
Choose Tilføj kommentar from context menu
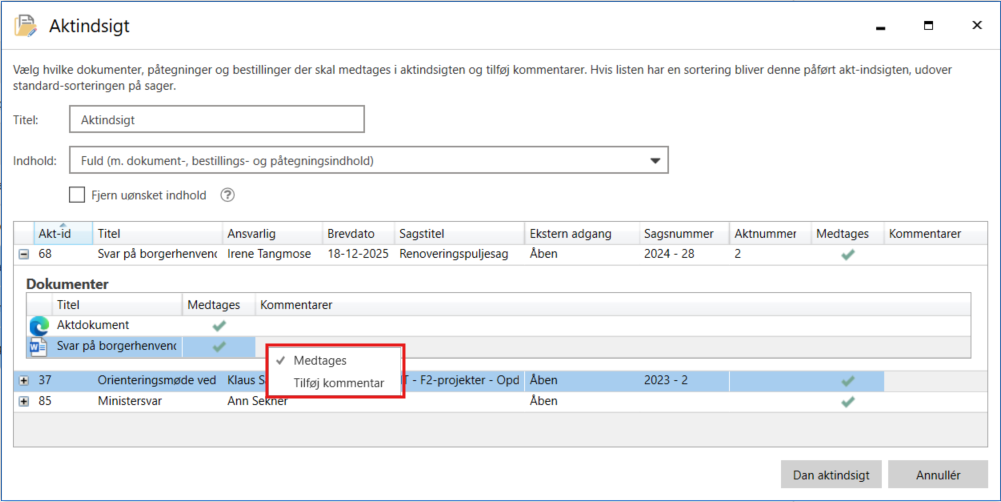338,383
